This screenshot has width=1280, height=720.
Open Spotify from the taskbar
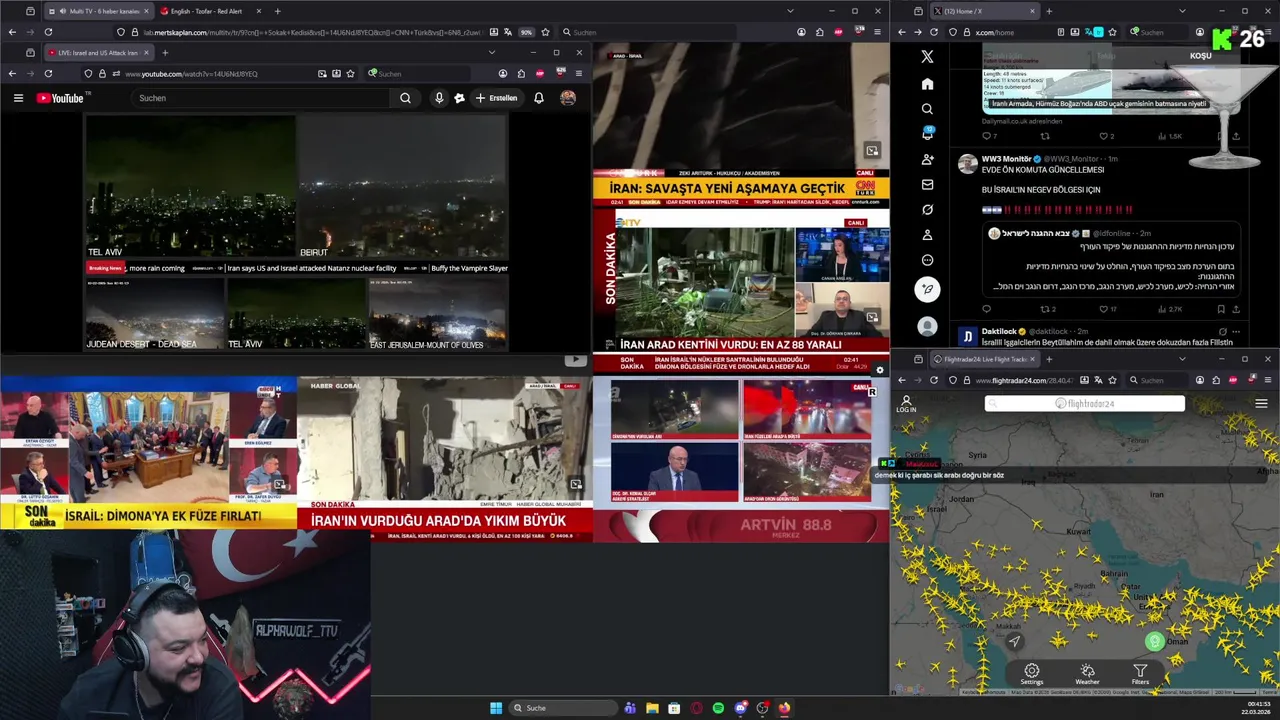(718, 708)
